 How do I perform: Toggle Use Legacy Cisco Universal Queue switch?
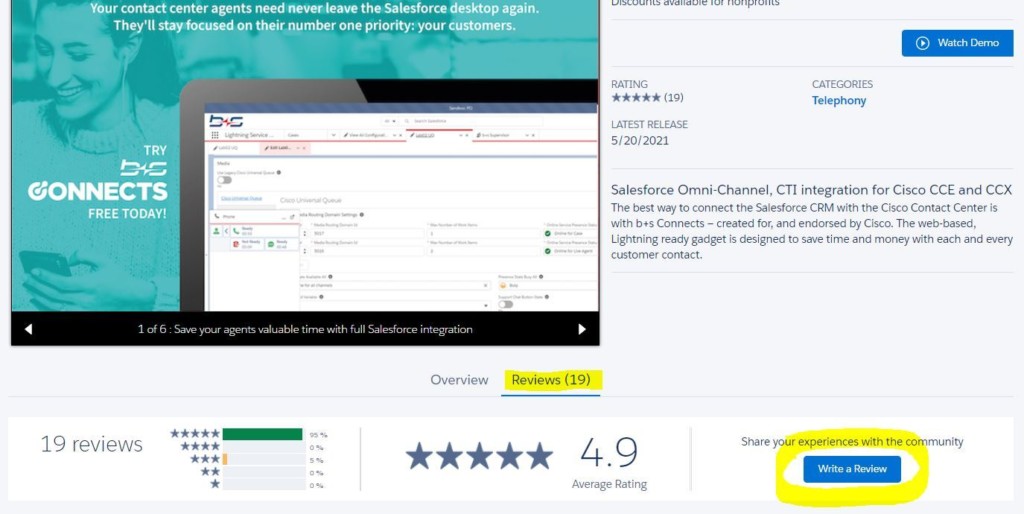[225, 180]
